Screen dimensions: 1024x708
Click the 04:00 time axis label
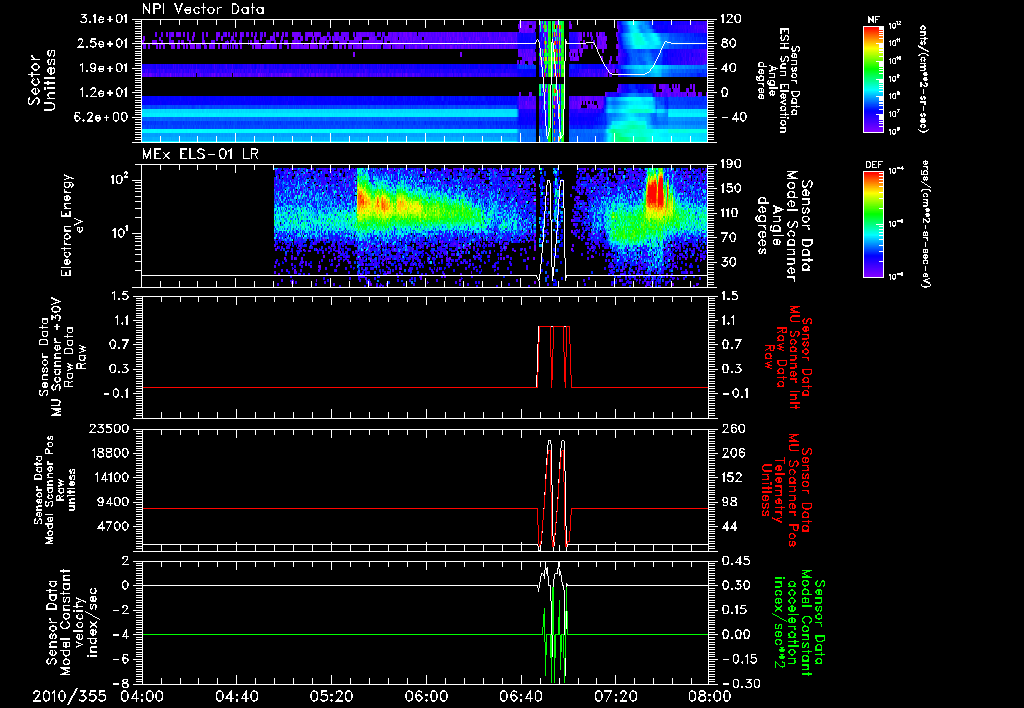click(x=143, y=696)
